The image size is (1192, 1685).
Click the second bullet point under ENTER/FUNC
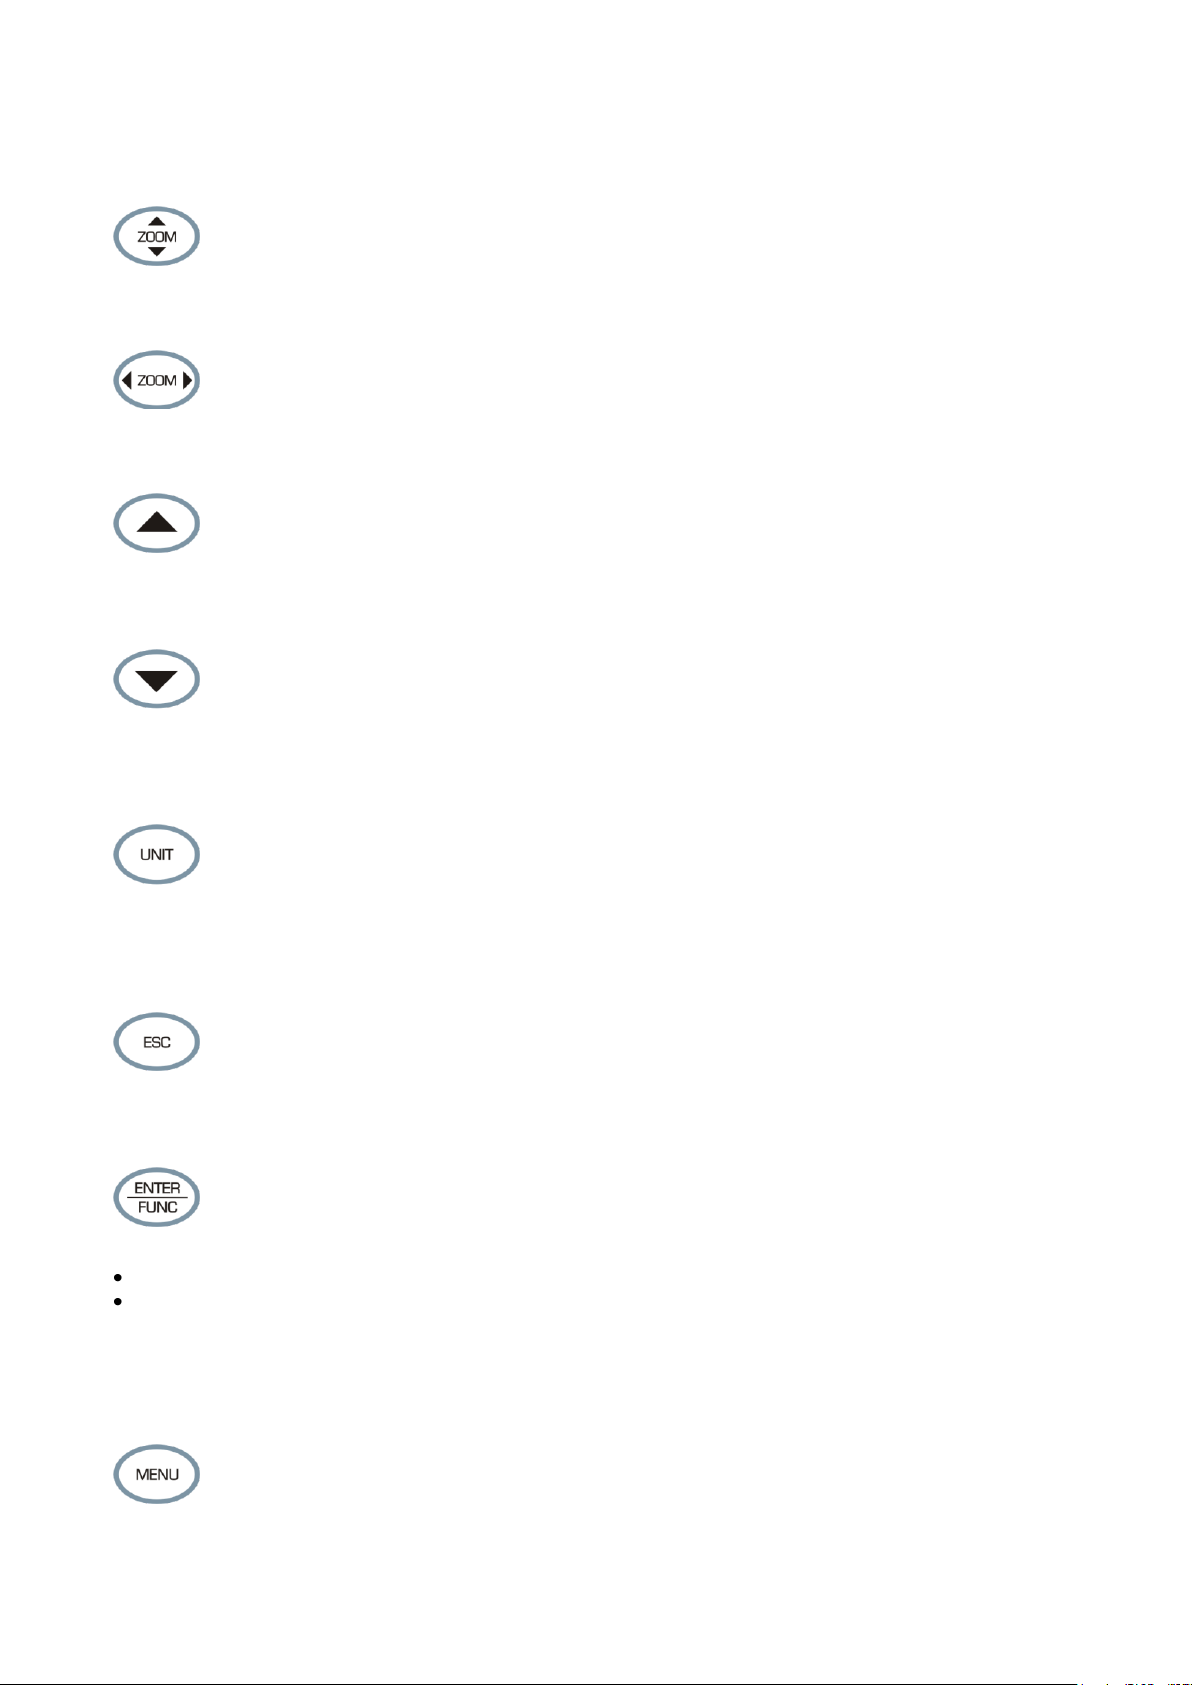pos(118,1302)
